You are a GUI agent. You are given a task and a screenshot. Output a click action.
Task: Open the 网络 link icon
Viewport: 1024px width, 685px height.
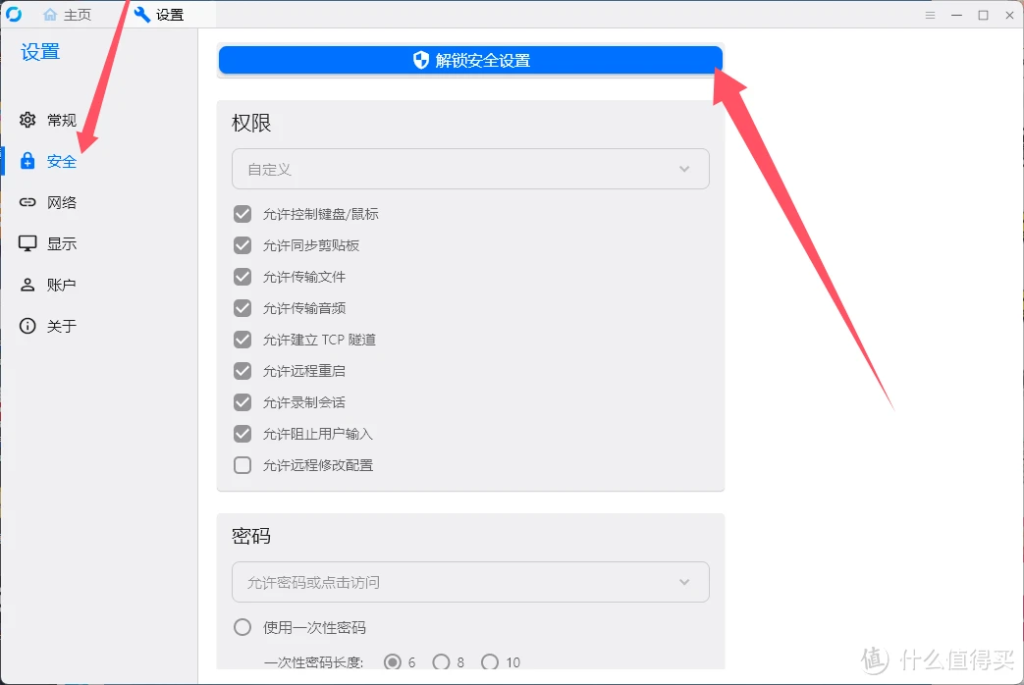click(x=27, y=202)
